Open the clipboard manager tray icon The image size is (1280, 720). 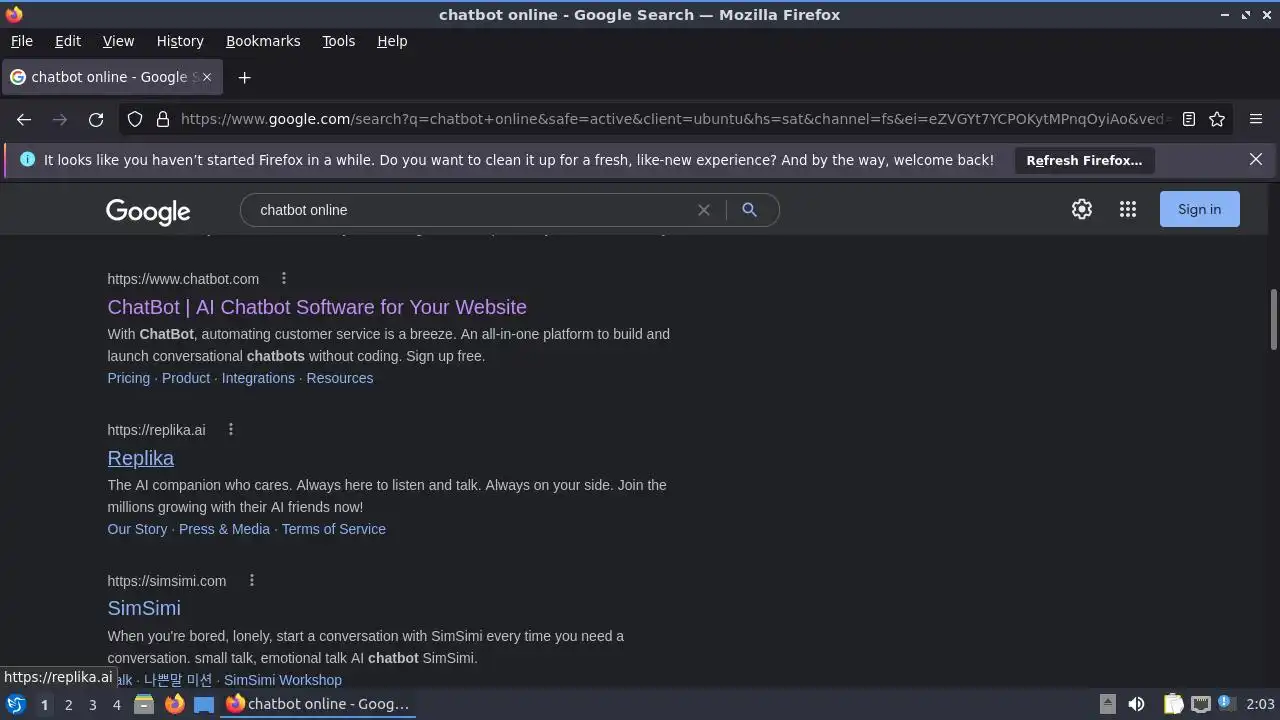[x=1173, y=704]
